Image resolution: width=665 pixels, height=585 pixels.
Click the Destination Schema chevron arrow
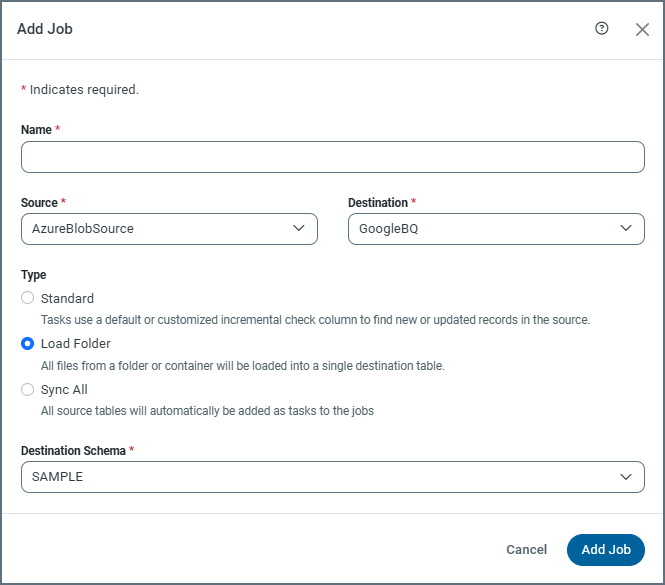point(626,477)
